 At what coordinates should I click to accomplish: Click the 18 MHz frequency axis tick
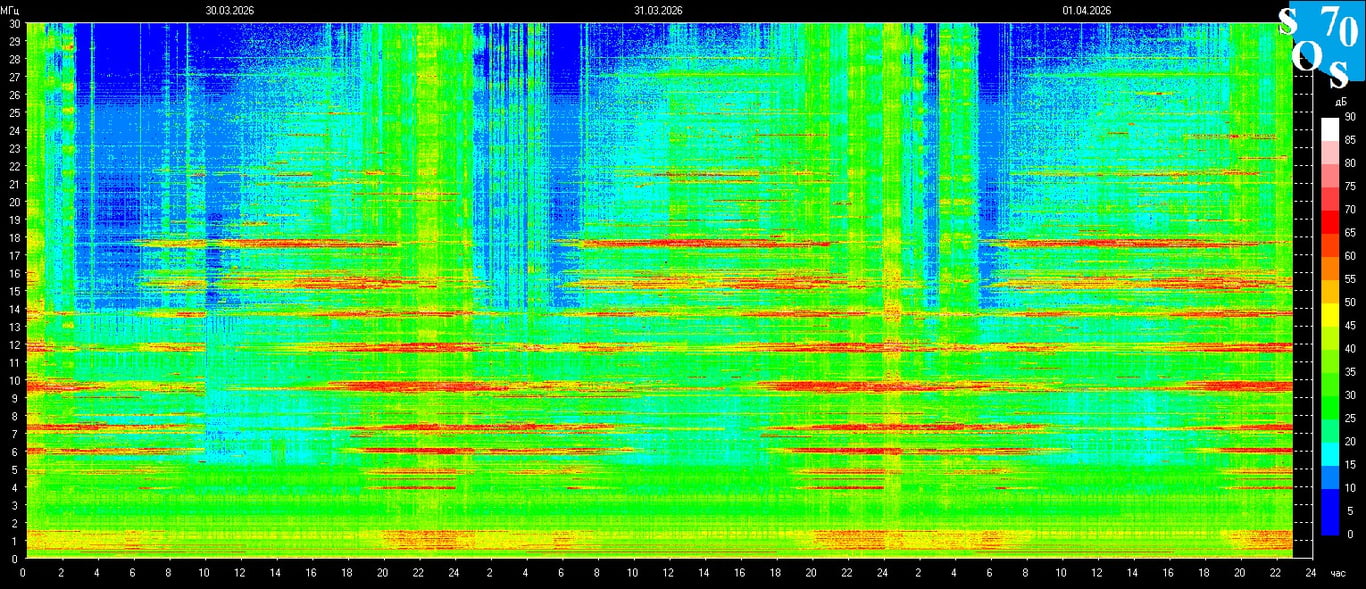[x=14, y=237]
